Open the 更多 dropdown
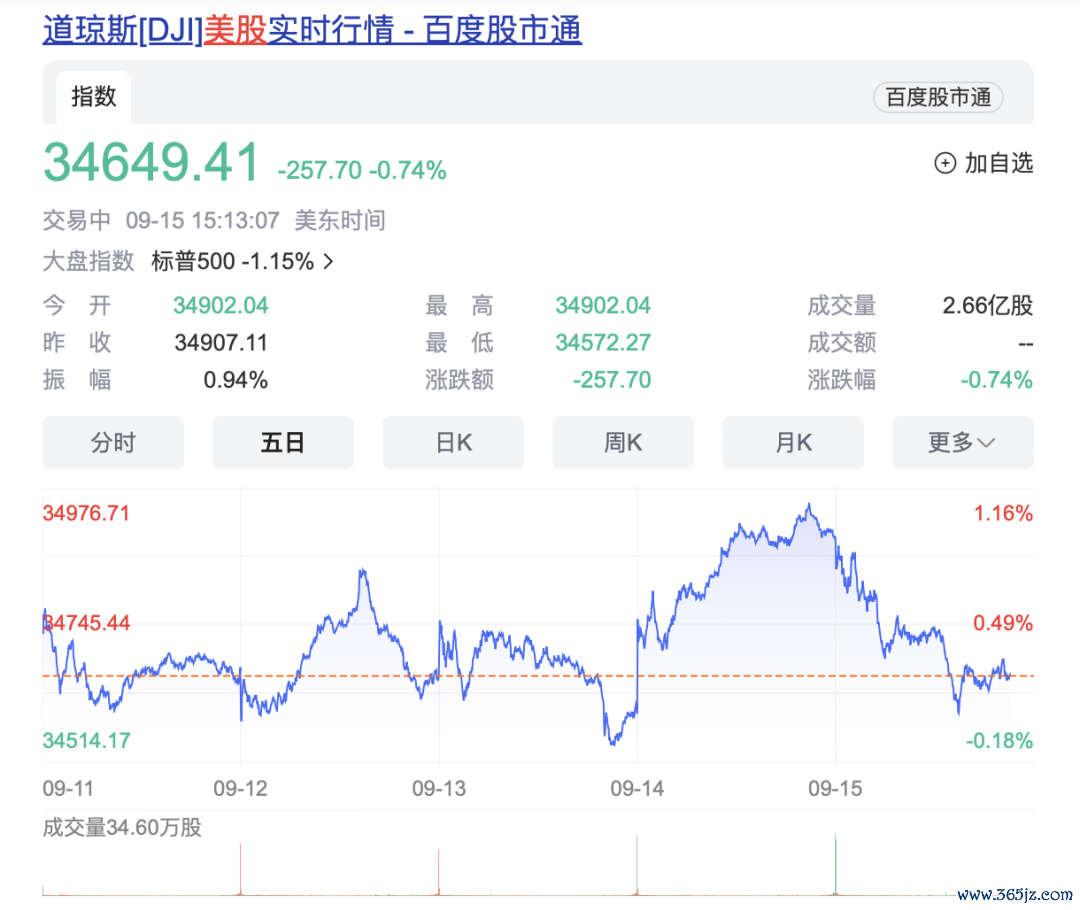Screen dimensions: 1080x910 [x=963, y=442]
